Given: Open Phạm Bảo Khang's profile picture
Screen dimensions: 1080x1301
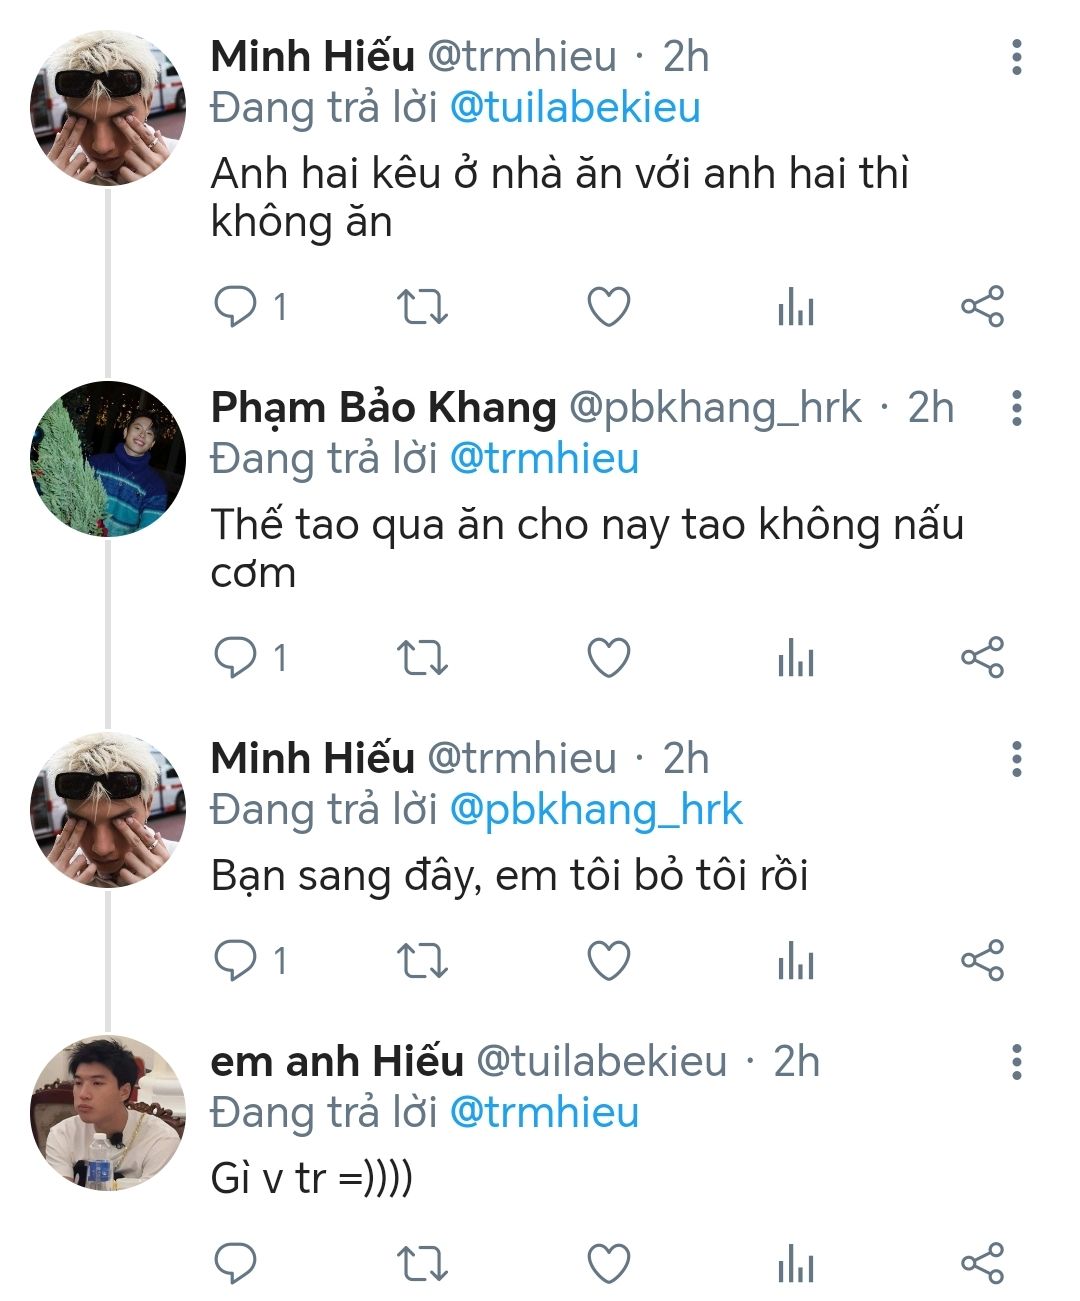Looking at the screenshot, I should coord(108,459).
